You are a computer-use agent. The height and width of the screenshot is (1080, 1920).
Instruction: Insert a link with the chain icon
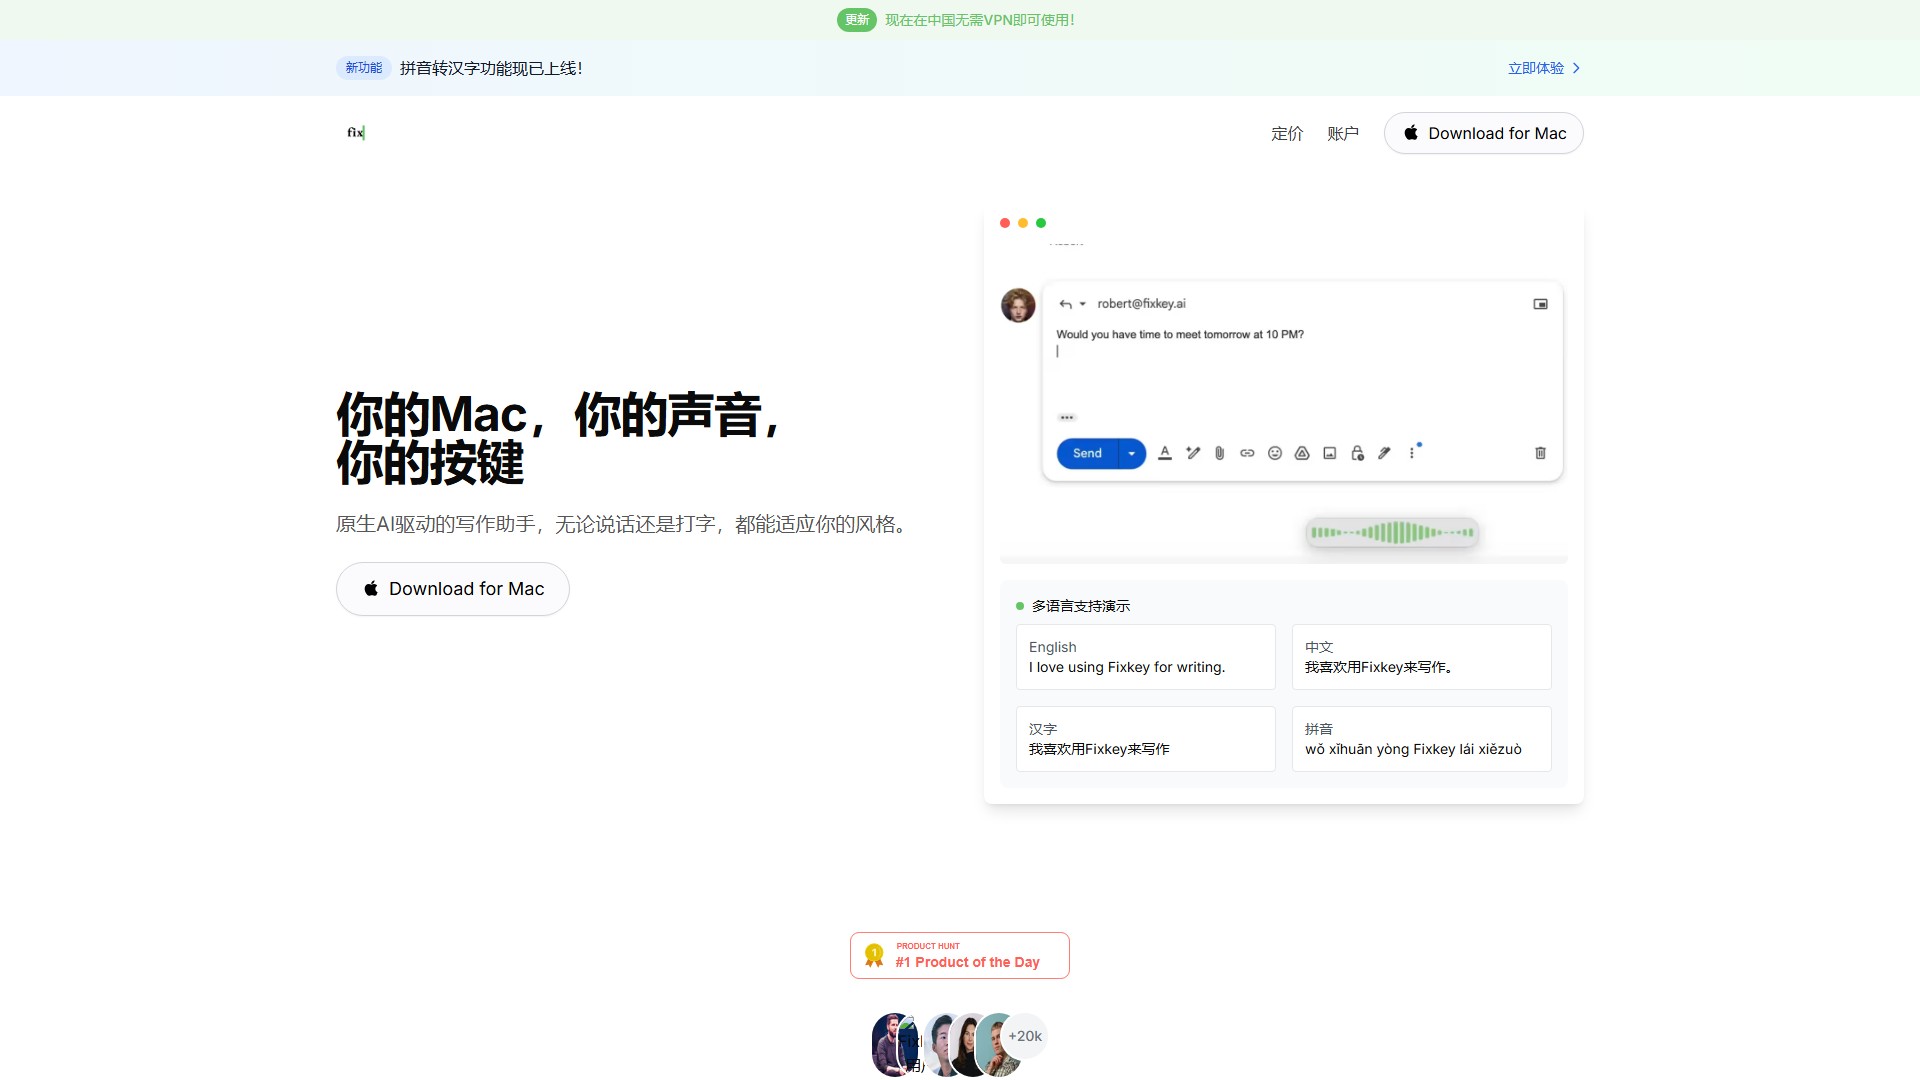click(1247, 454)
